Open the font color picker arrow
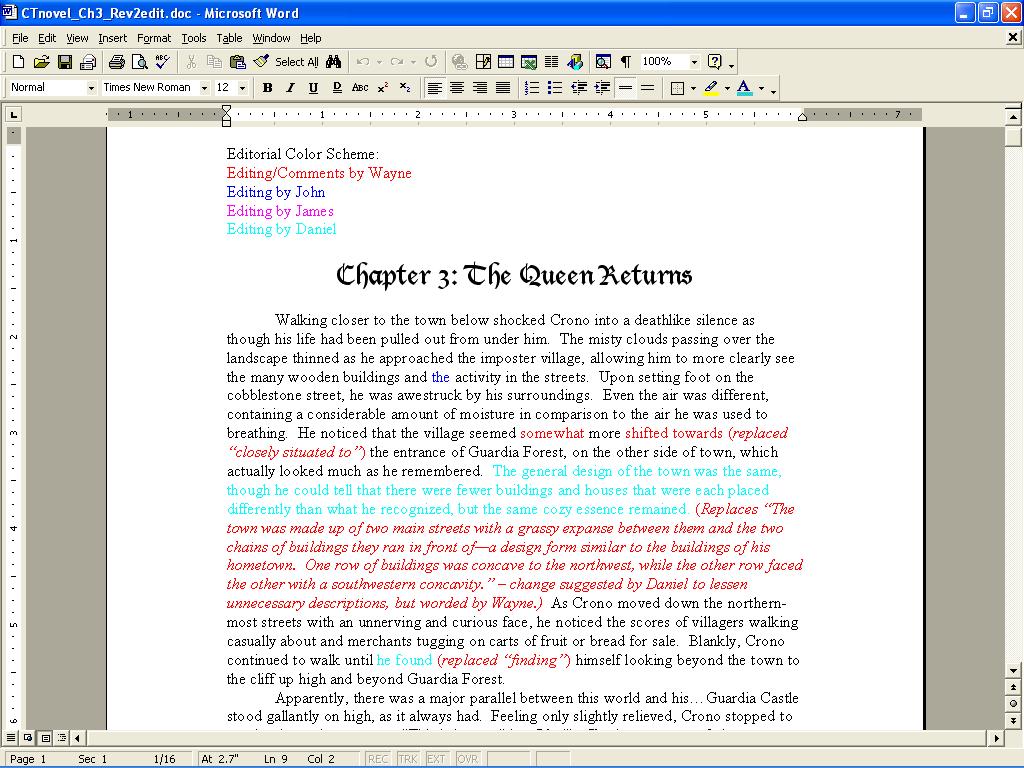 [761, 88]
